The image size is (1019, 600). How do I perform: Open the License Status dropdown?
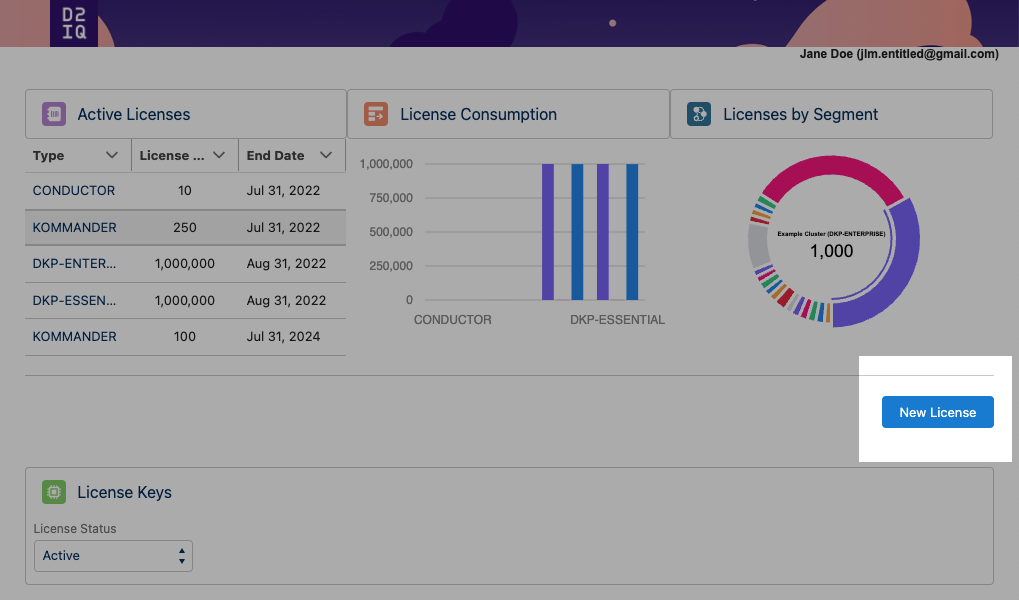(113, 556)
